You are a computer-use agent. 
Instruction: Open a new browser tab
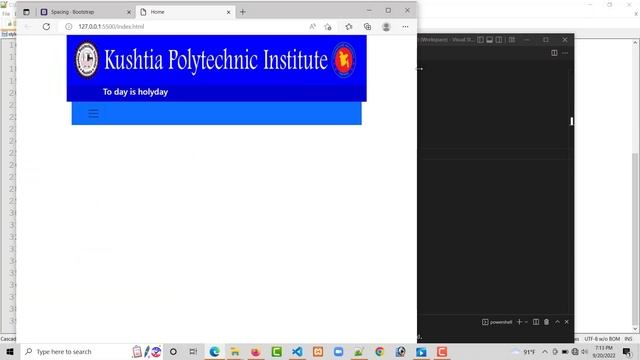[243, 12]
